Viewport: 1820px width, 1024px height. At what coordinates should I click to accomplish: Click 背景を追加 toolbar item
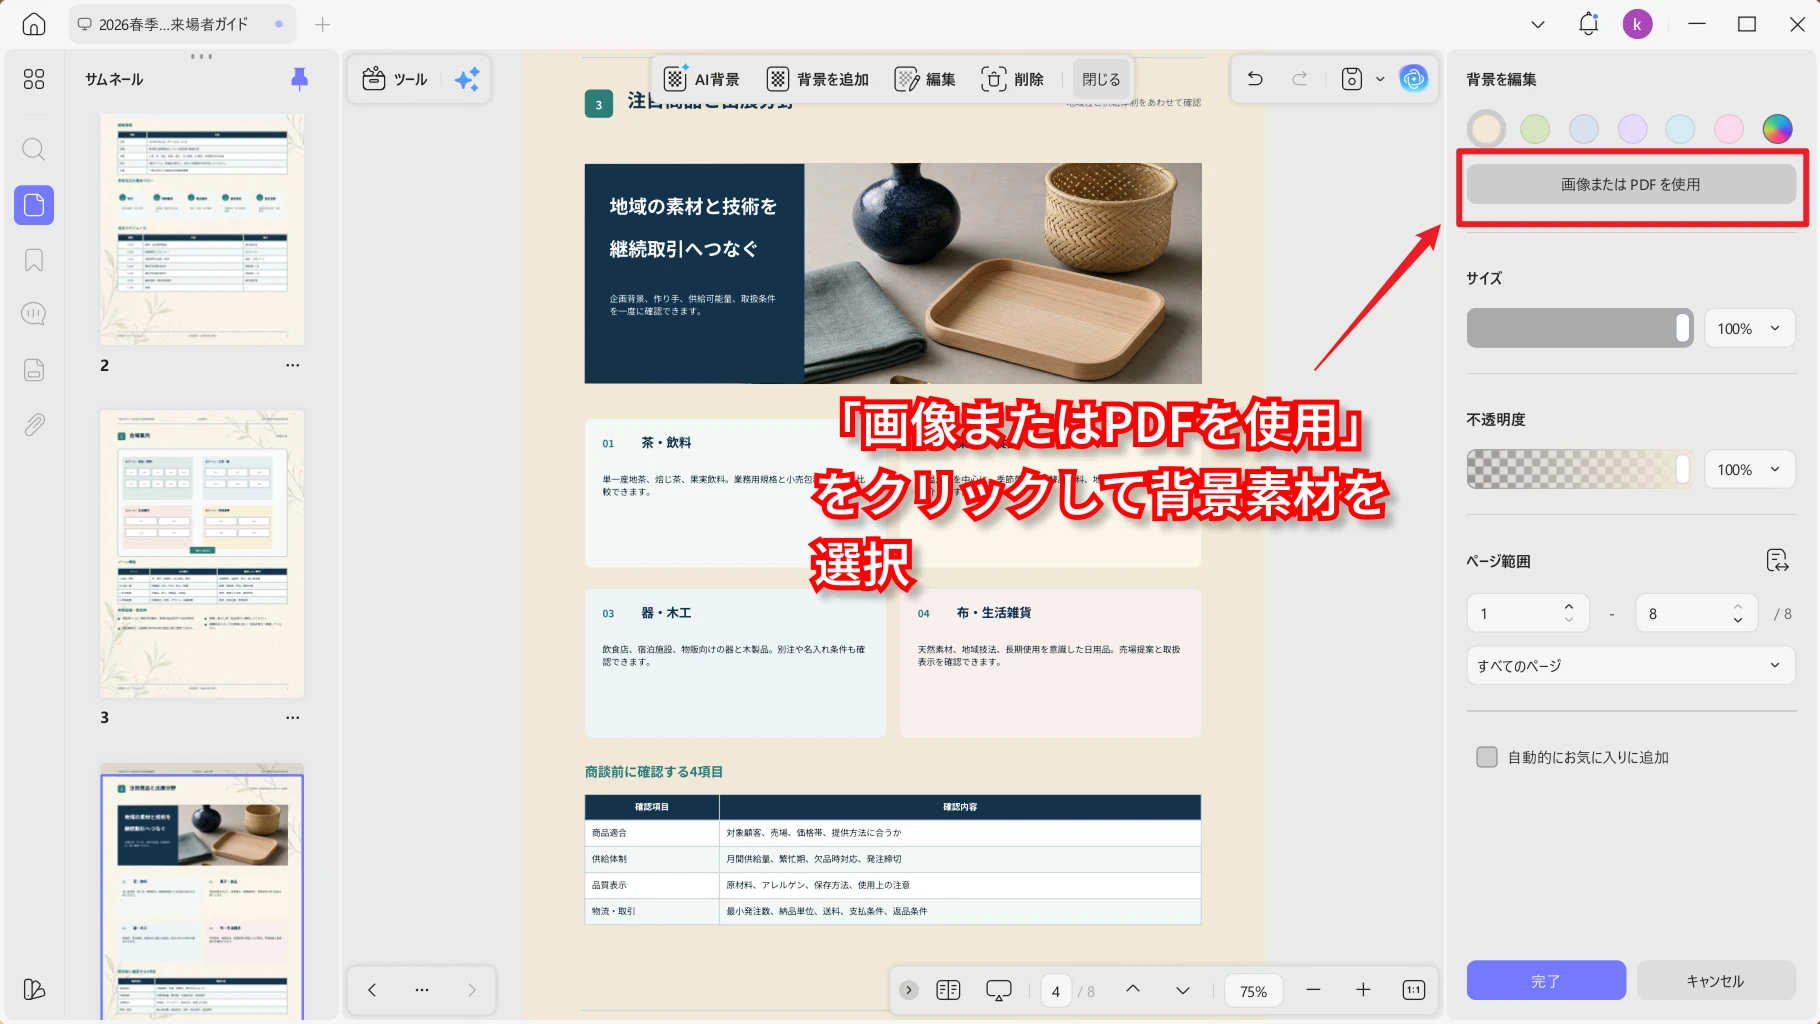coord(818,79)
